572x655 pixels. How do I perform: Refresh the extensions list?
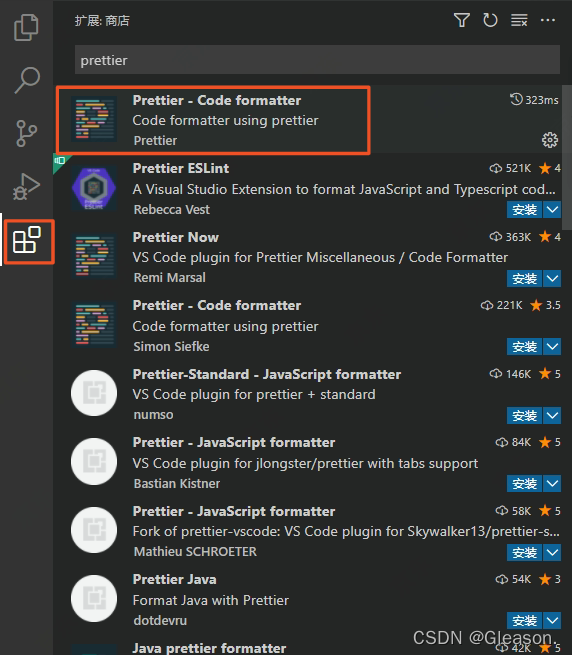pos(490,20)
